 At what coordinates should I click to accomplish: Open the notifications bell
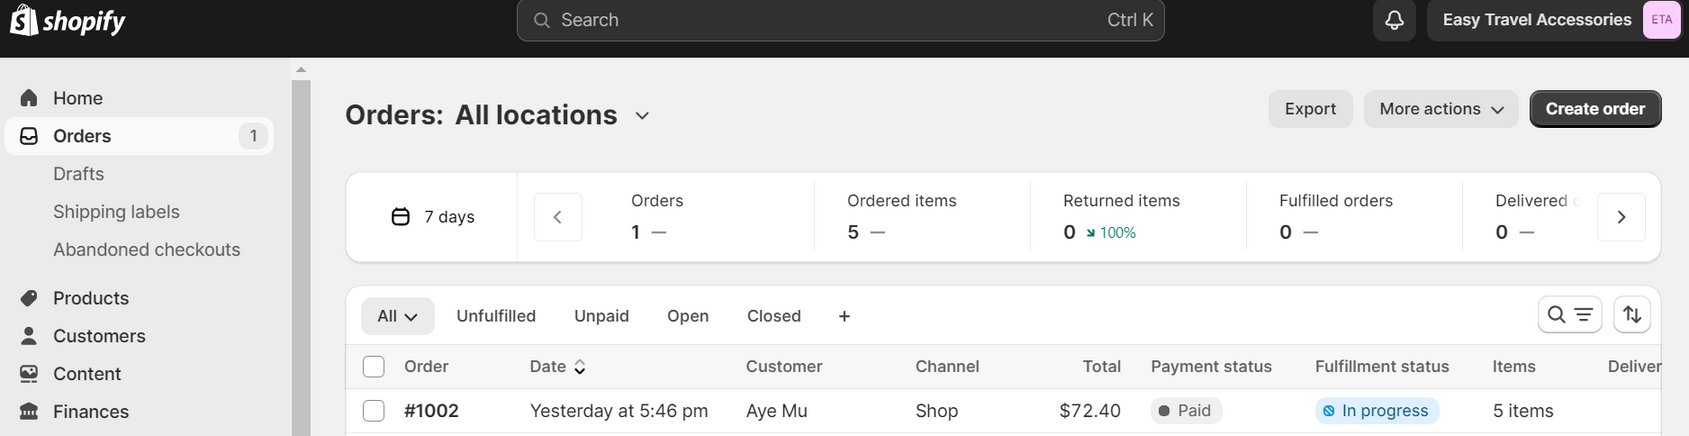point(1394,20)
